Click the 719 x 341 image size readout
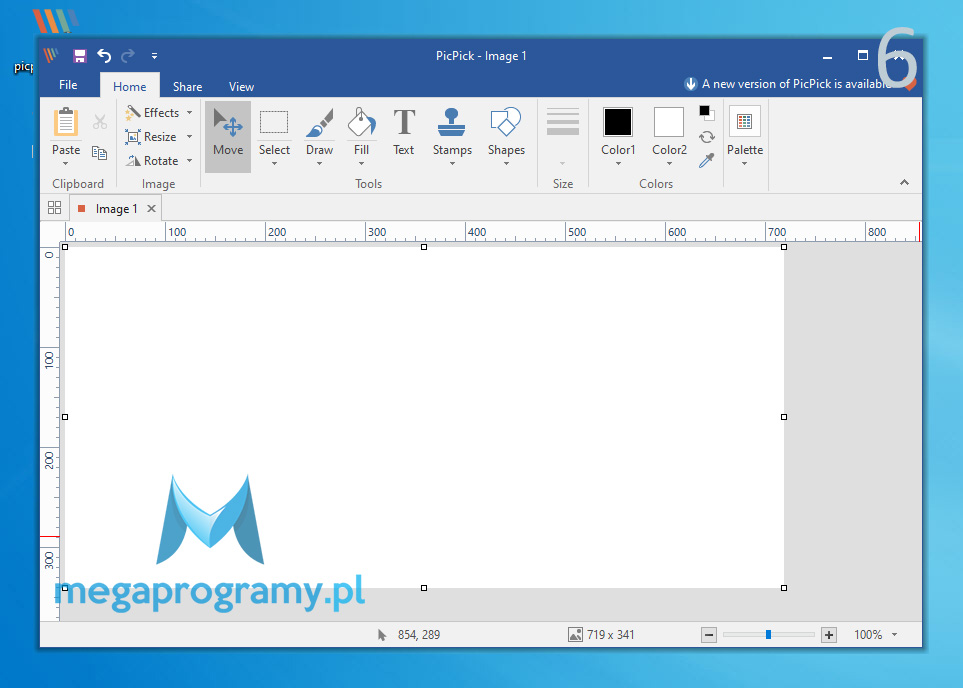 (602, 635)
